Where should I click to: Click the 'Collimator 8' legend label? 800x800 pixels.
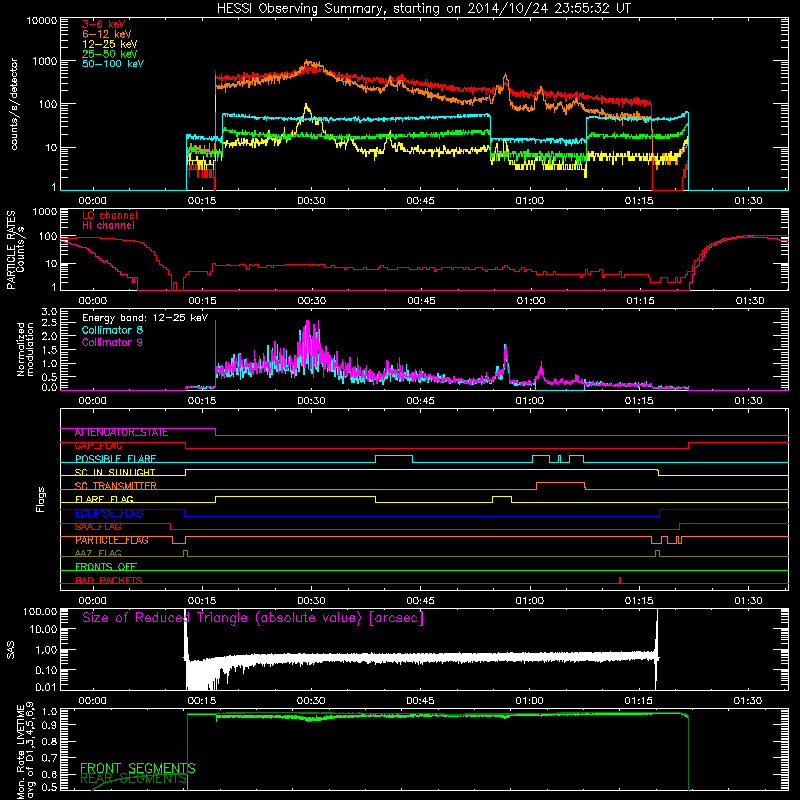(112, 330)
